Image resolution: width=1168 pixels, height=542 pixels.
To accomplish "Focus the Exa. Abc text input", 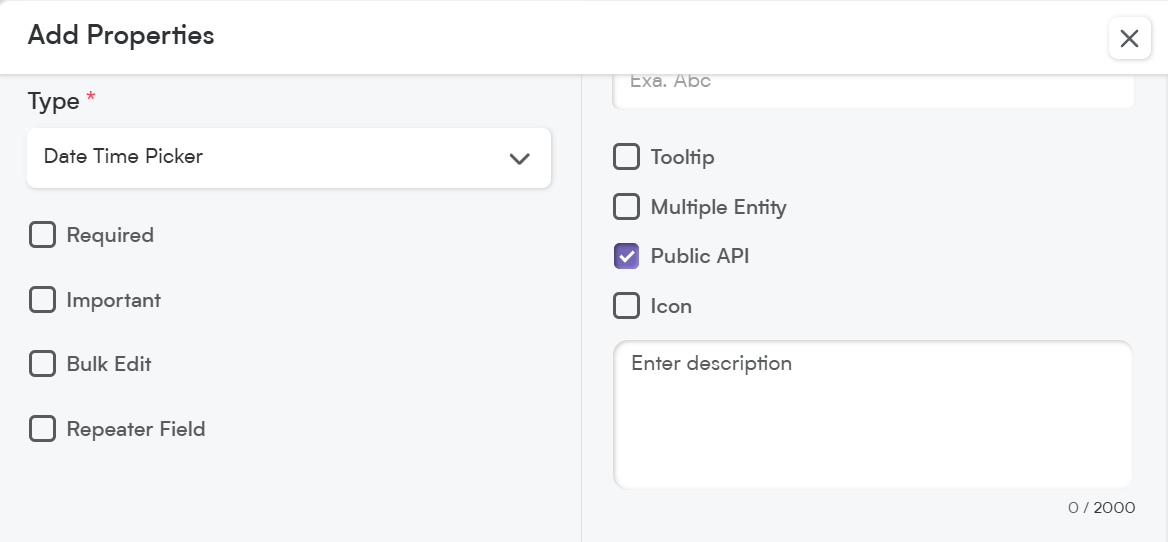I will point(873,88).
